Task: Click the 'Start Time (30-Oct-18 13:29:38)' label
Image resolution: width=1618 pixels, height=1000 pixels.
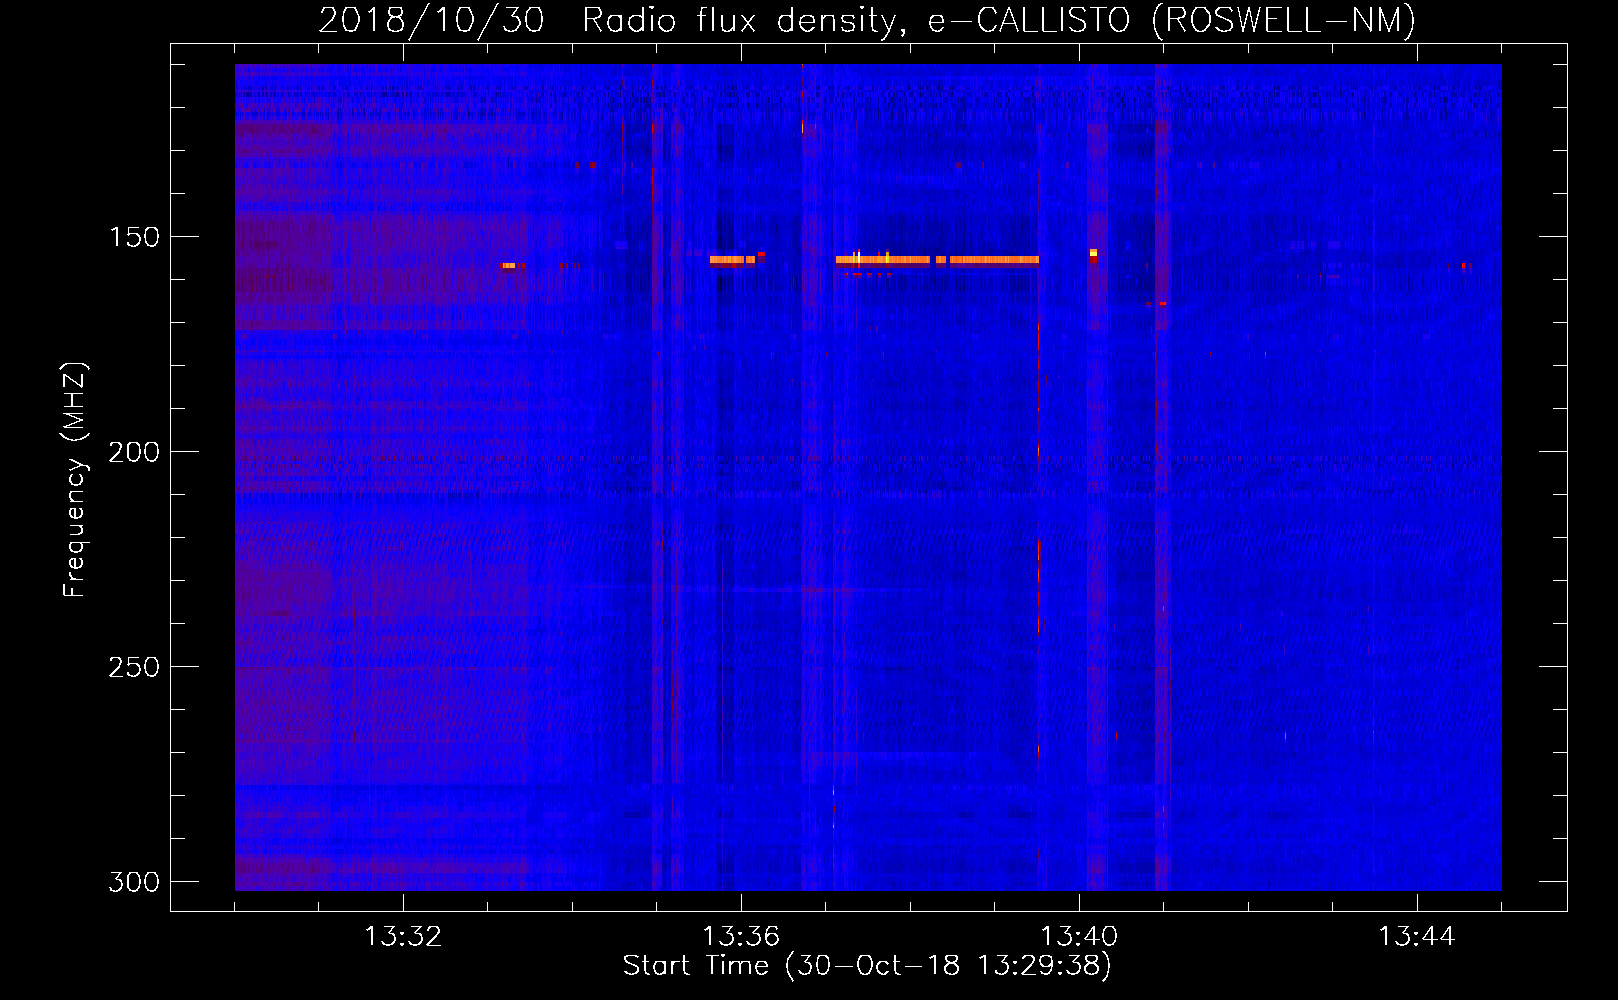Action: (x=867, y=966)
